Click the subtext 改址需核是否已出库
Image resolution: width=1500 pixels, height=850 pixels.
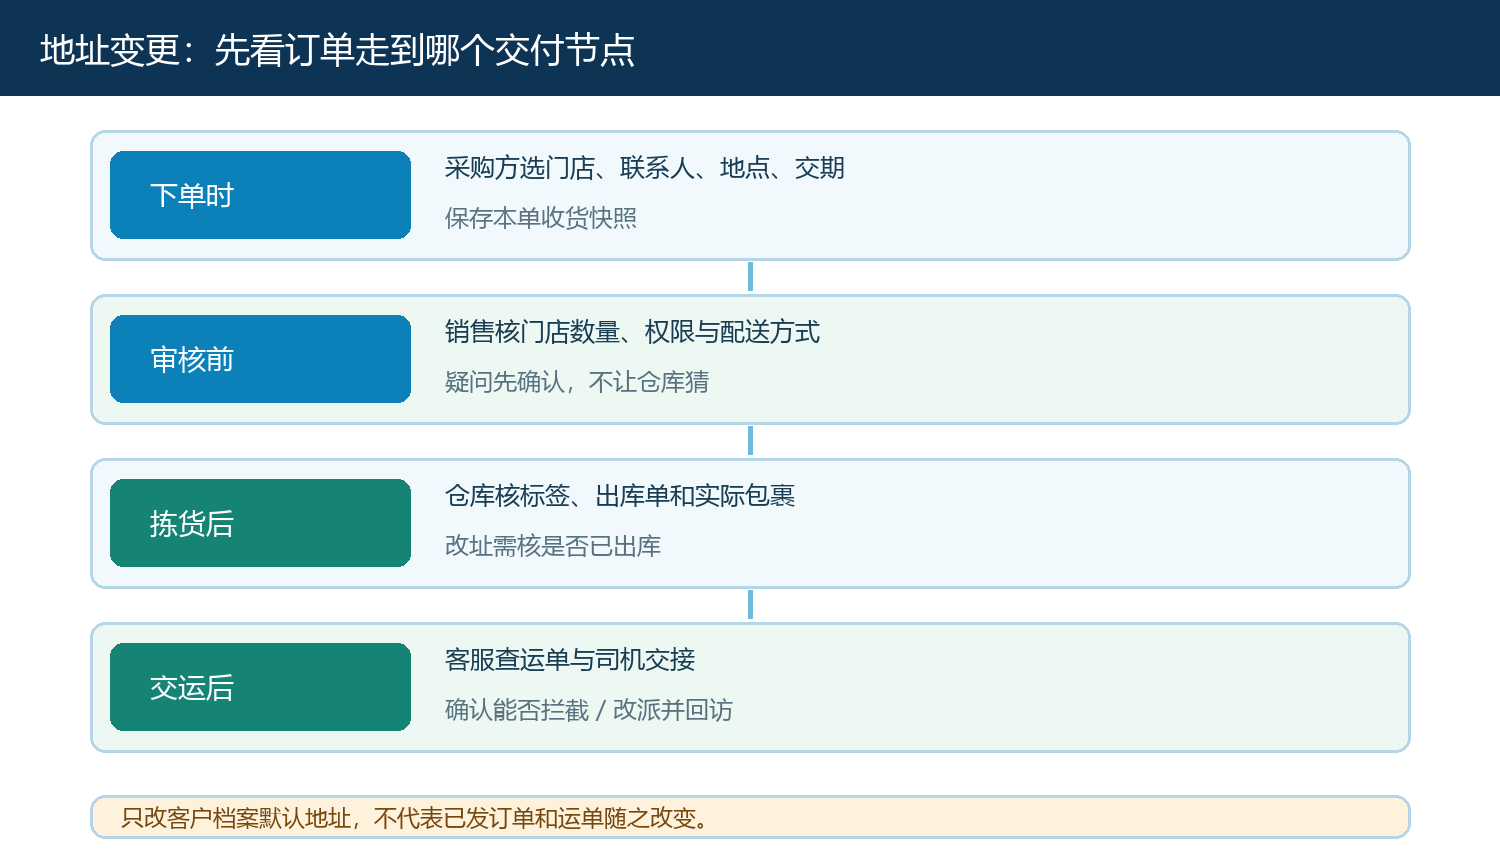point(553,546)
